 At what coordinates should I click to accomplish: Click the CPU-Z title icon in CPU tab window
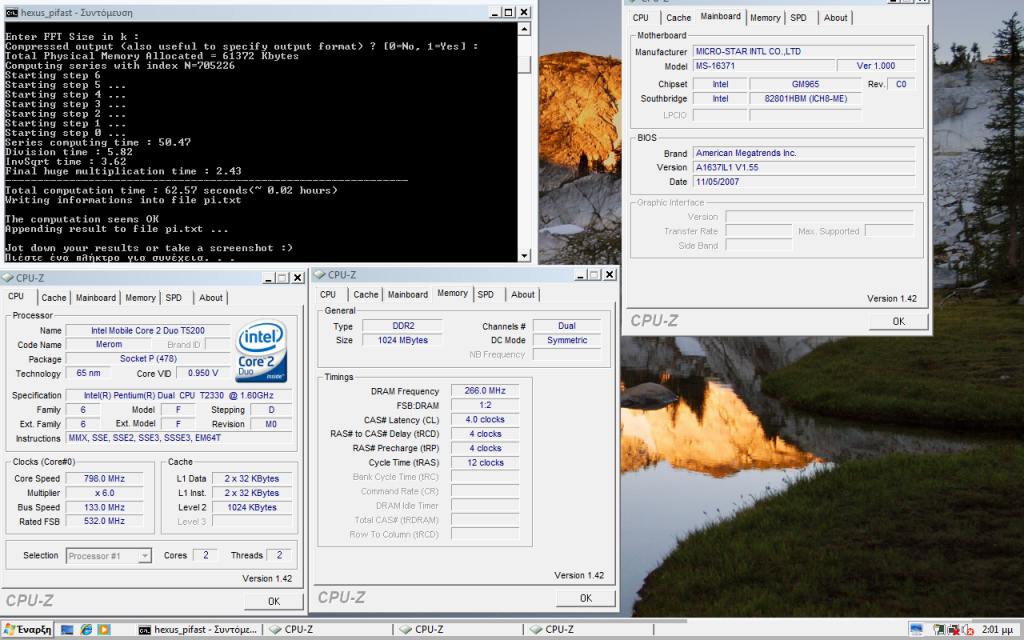tap(8, 278)
